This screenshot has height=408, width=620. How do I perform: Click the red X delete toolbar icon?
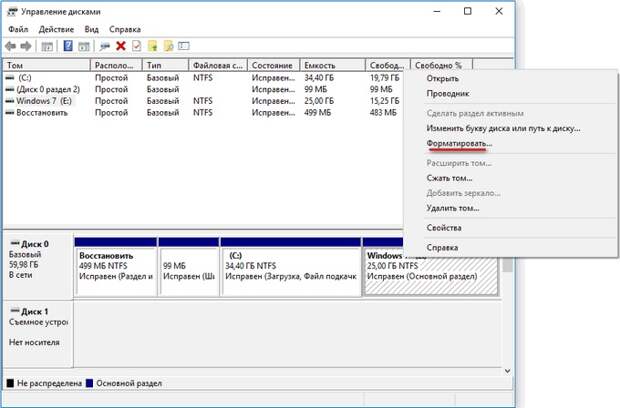[121, 46]
